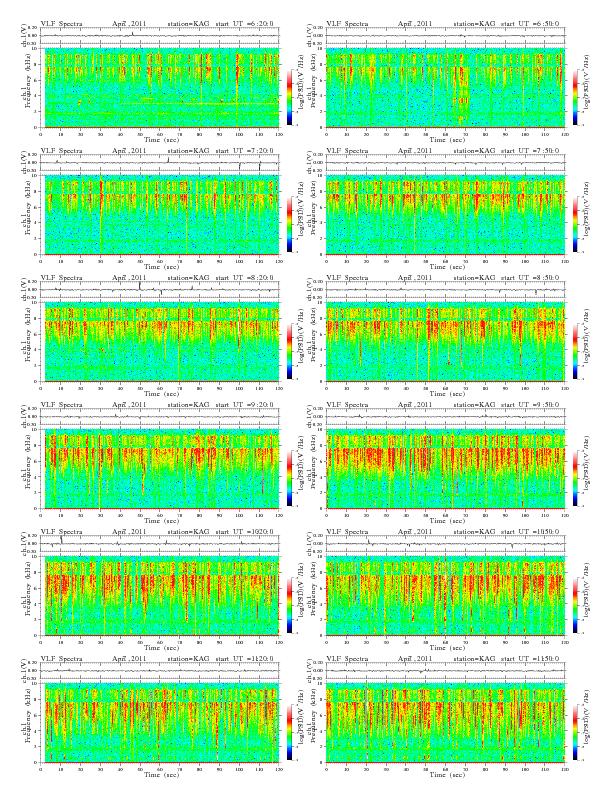
Task: Select the color scale beside the 7:20:0 plot
Action: click(x=290, y=224)
